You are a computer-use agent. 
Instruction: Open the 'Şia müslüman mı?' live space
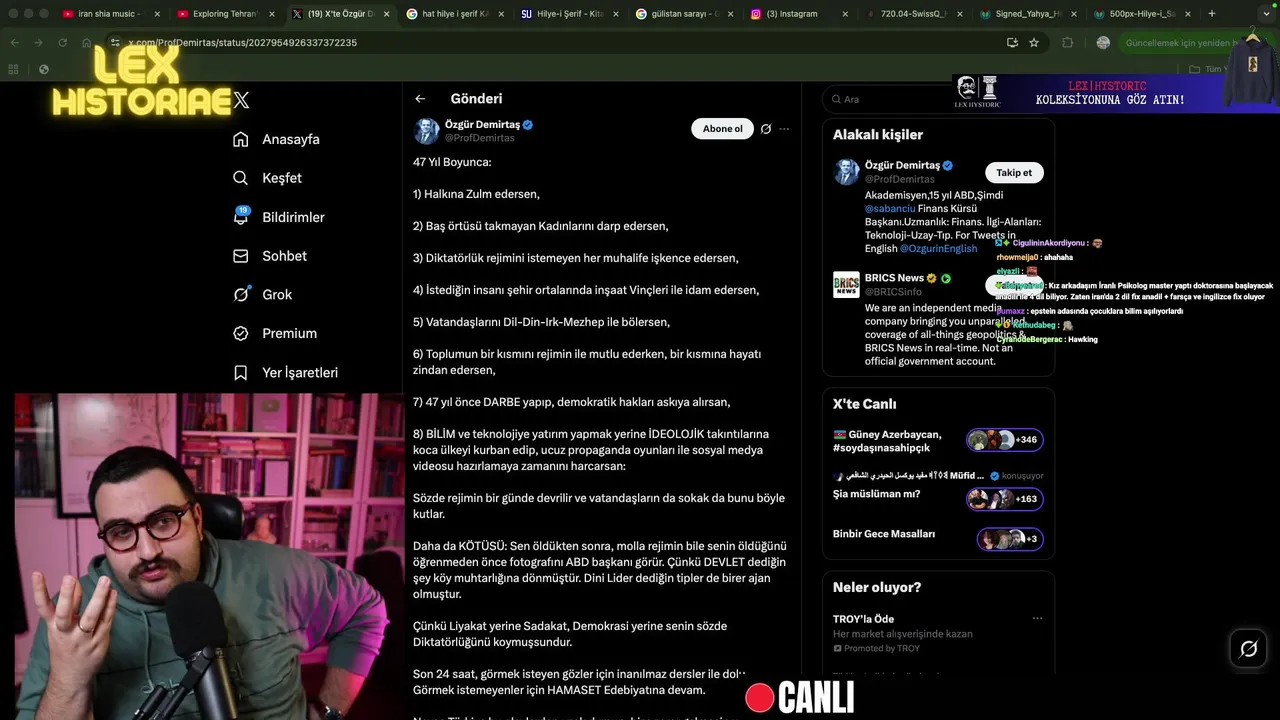tap(876, 494)
